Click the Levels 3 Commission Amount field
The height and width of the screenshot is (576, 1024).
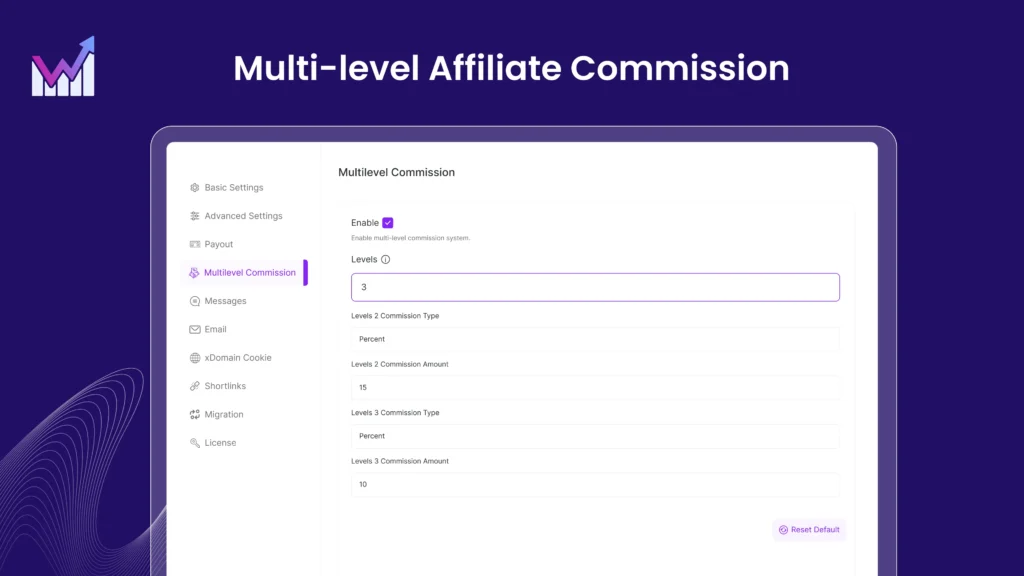[x=595, y=484]
